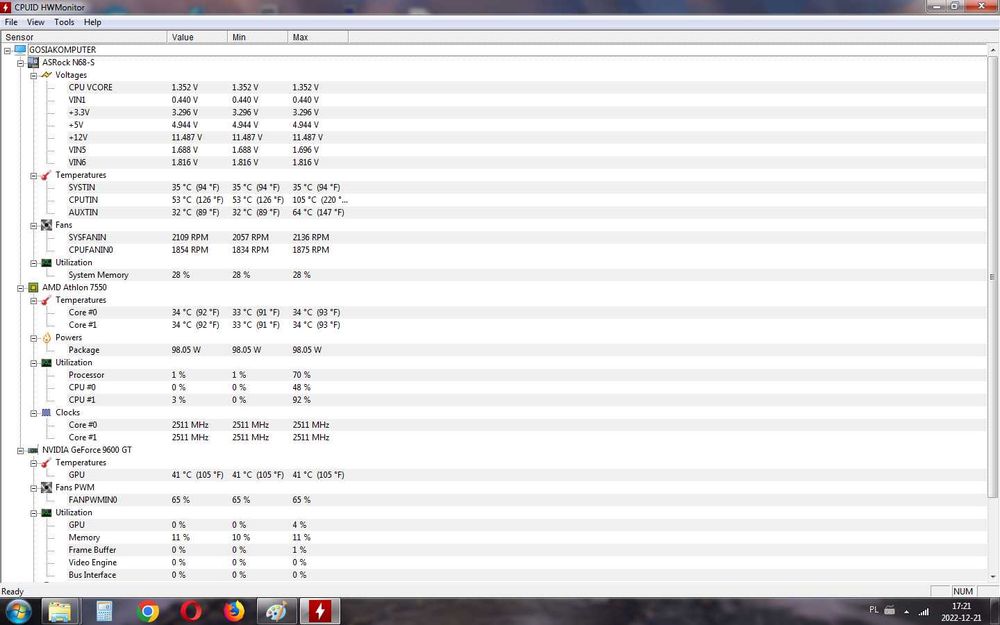Select the CPUTIN temperature row

click(494, 200)
